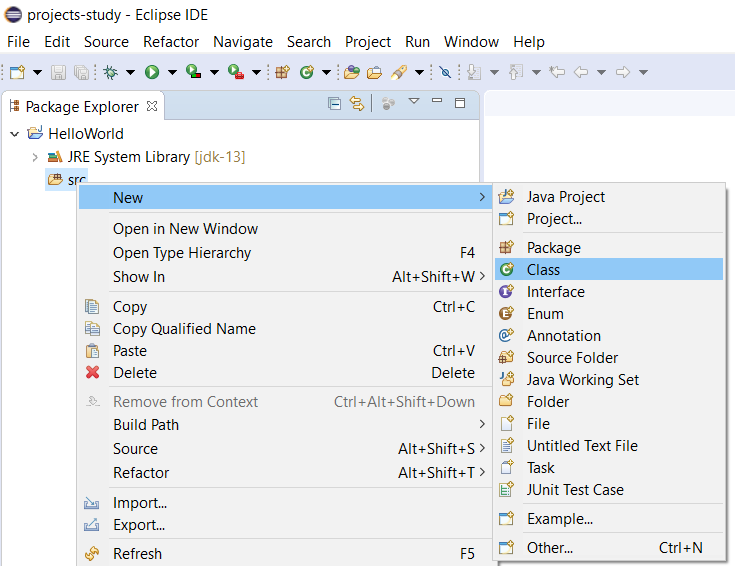The image size is (735, 566).
Task: Select Other... in the New submenu
Action: tap(609, 548)
